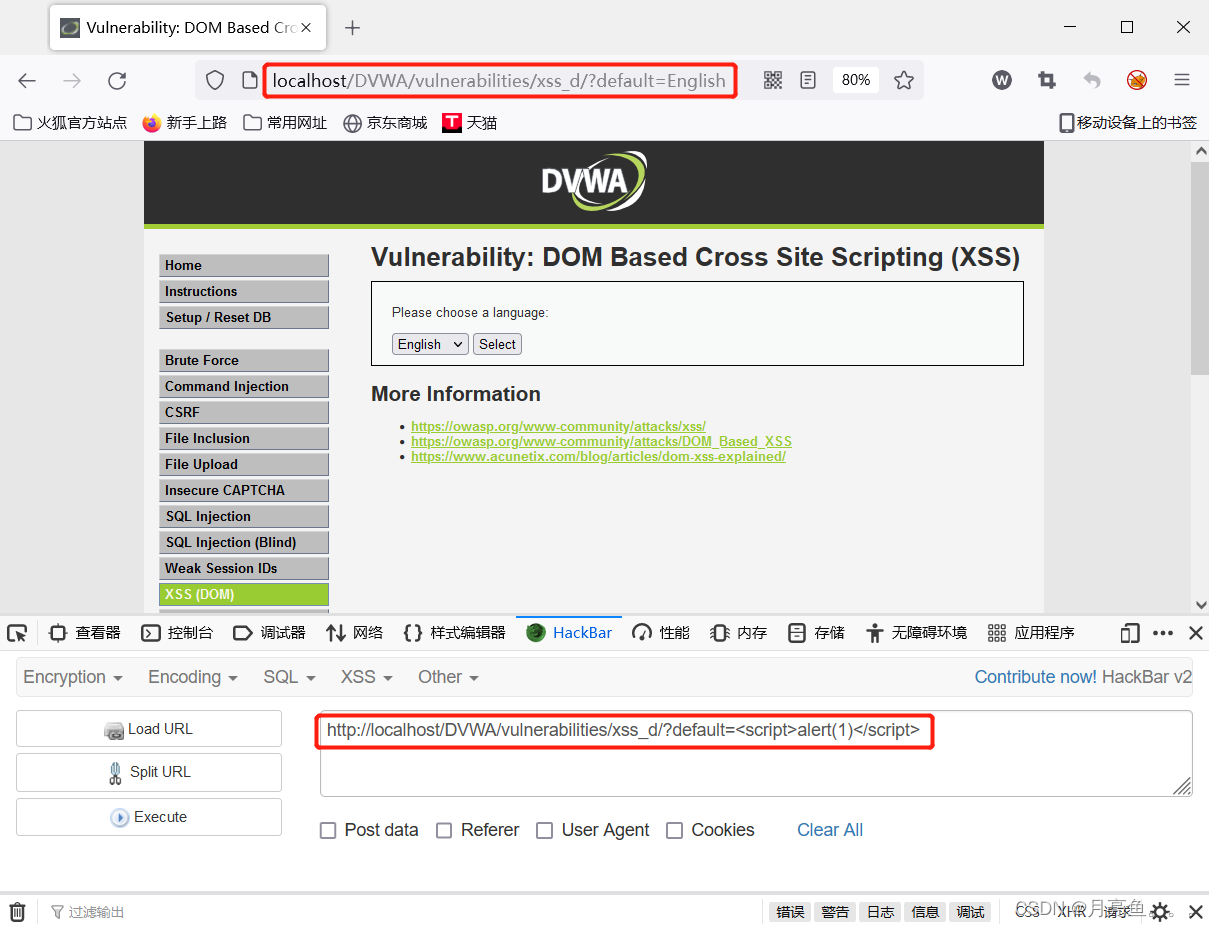Click the Split URL button

[149, 772]
